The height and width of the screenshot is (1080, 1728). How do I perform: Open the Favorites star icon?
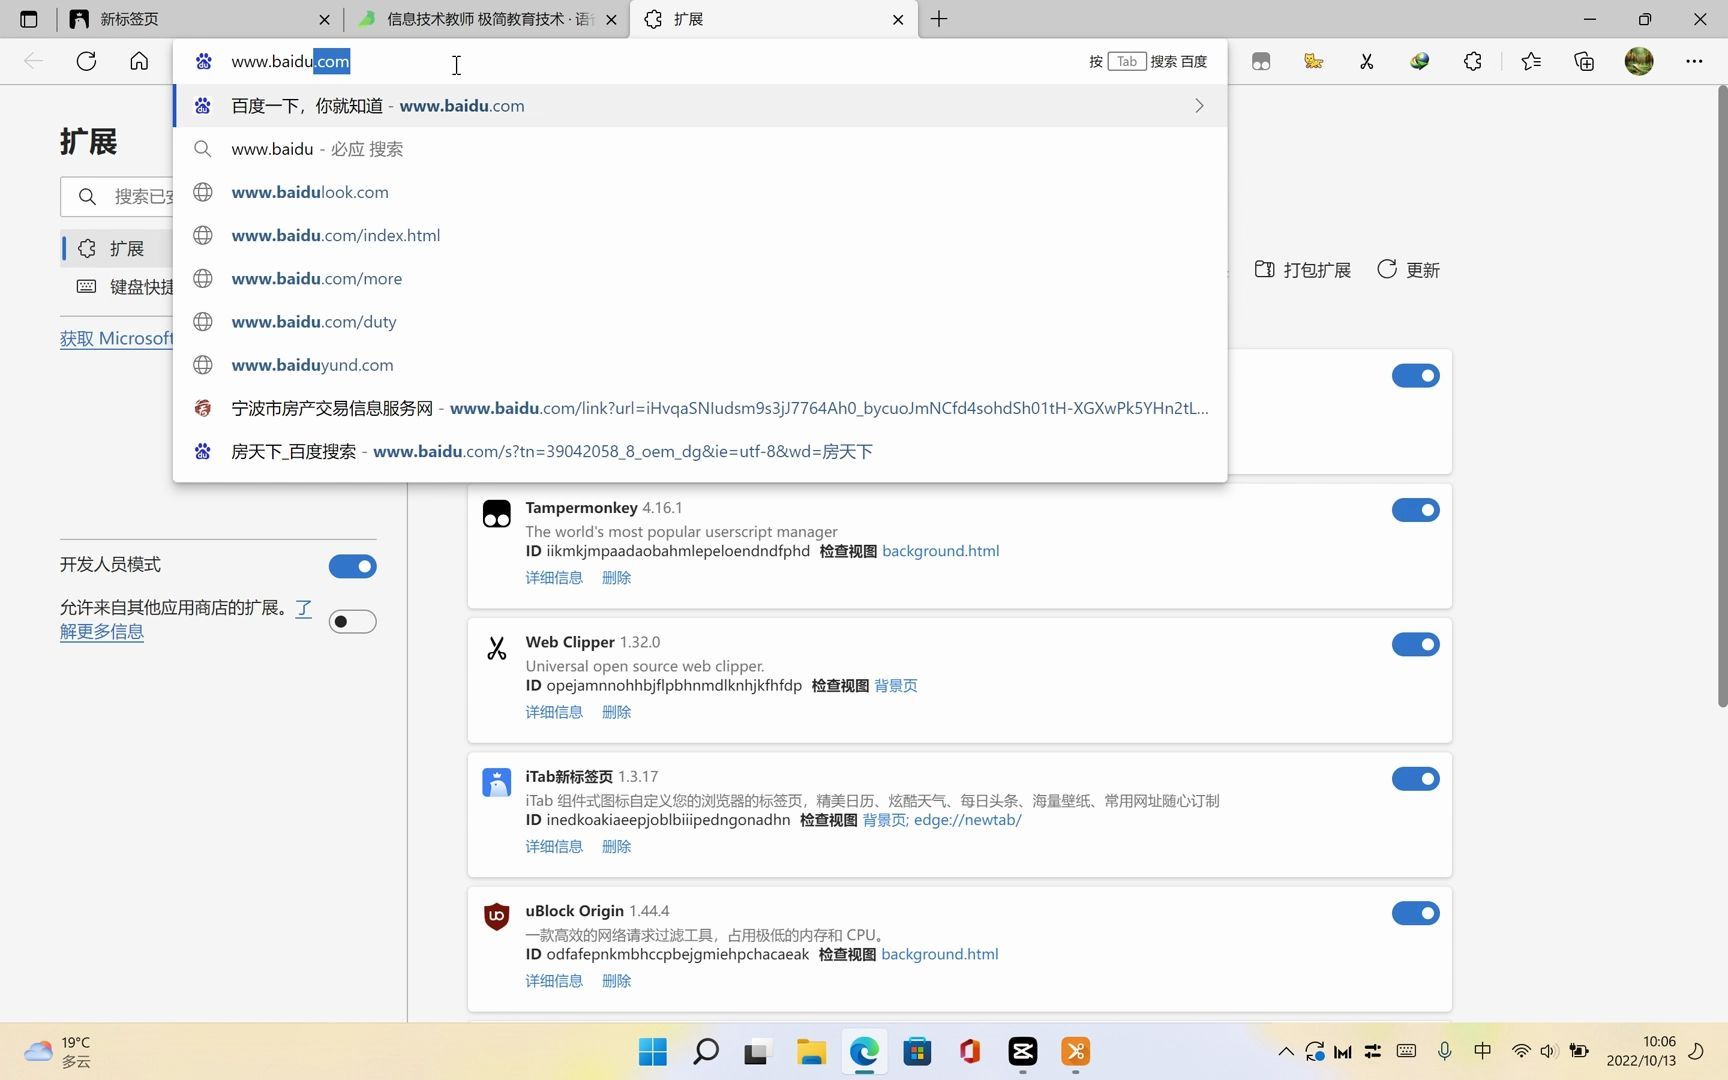click(1531, 61)
